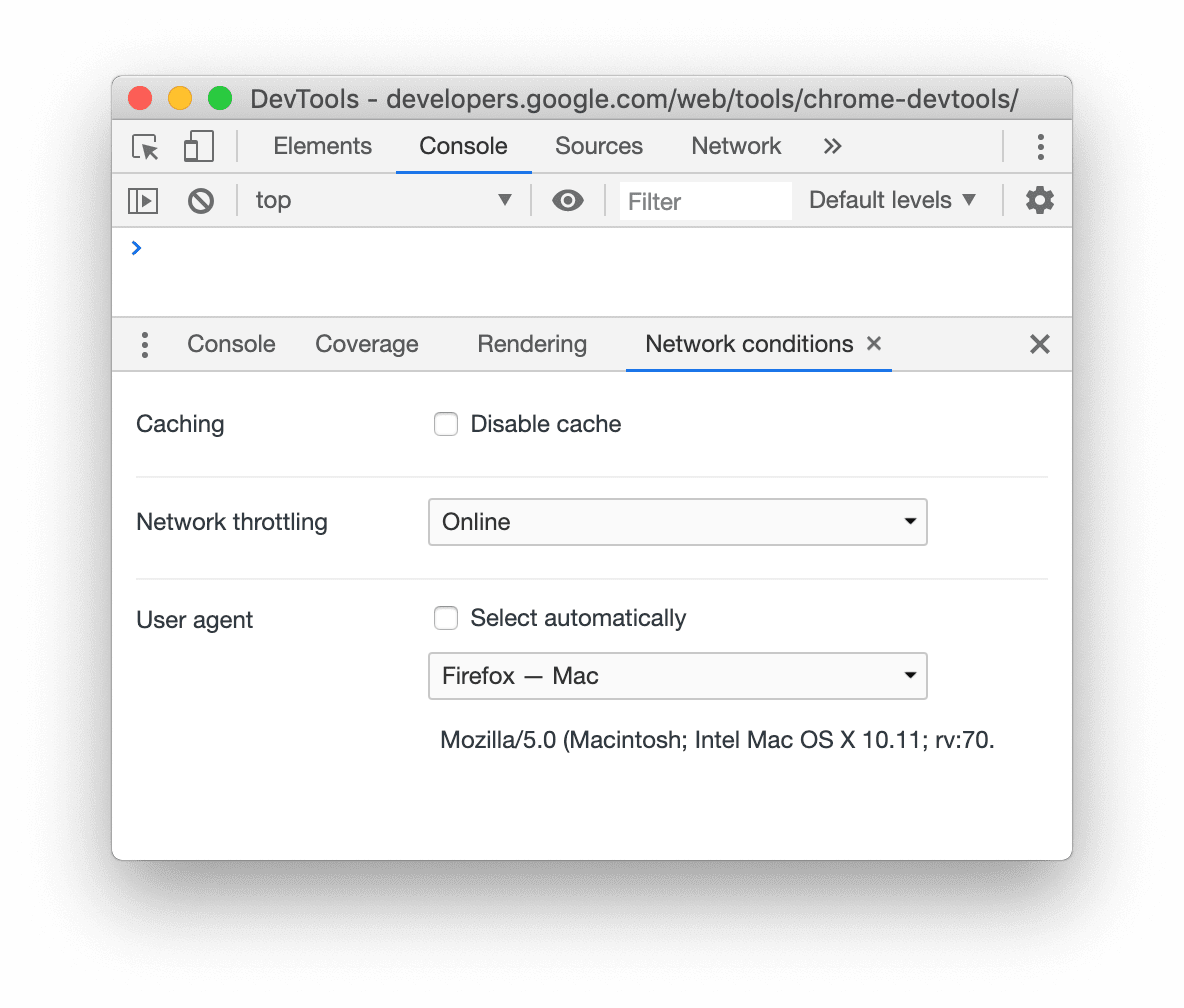Open the Default levels dropdown

point(891,200)
